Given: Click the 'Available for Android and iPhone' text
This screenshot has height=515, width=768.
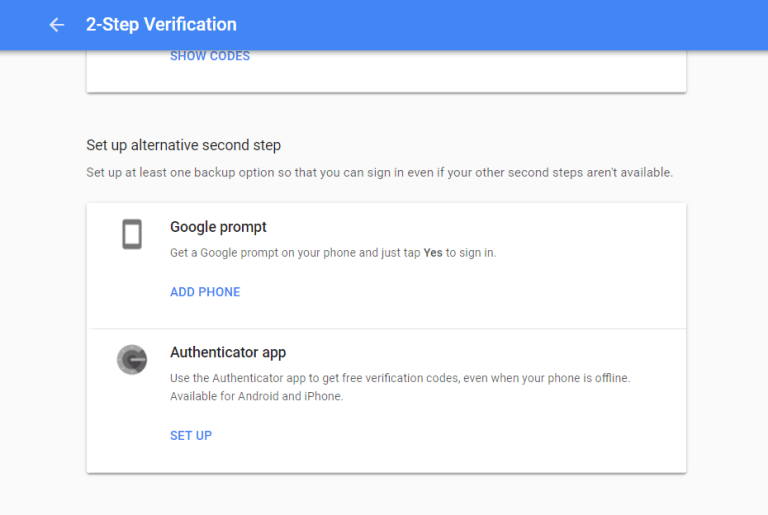Looking at the screenshot, I should coord(256,396).
